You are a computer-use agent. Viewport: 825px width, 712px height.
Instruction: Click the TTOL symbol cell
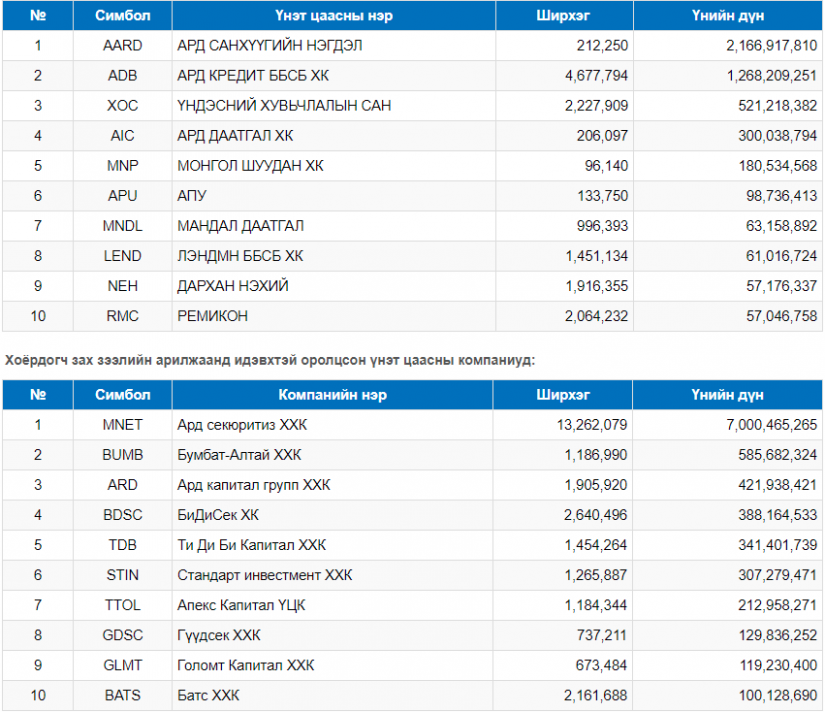123,605
